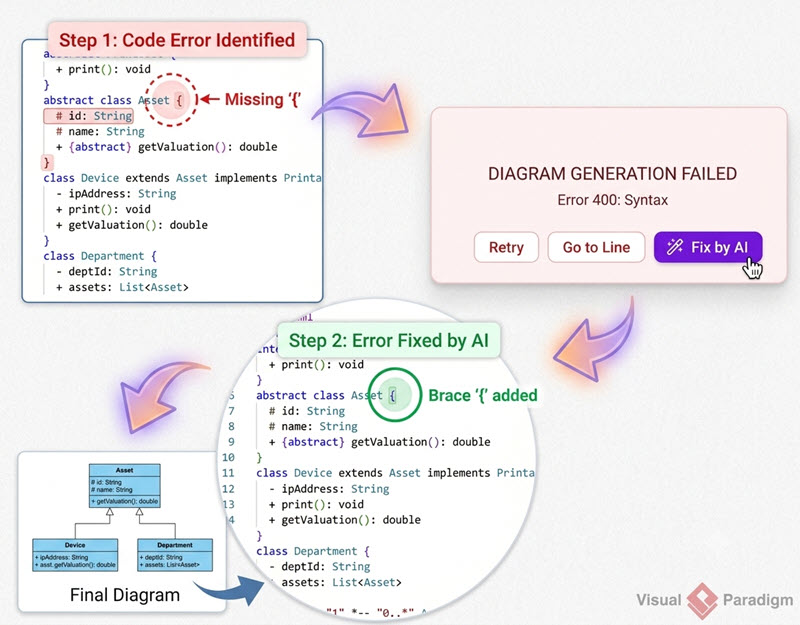This screenshot has height=625, width=800.
Task: Click '+ getValuation(): double' in Step 1 Device class
Action: point(132,225)
